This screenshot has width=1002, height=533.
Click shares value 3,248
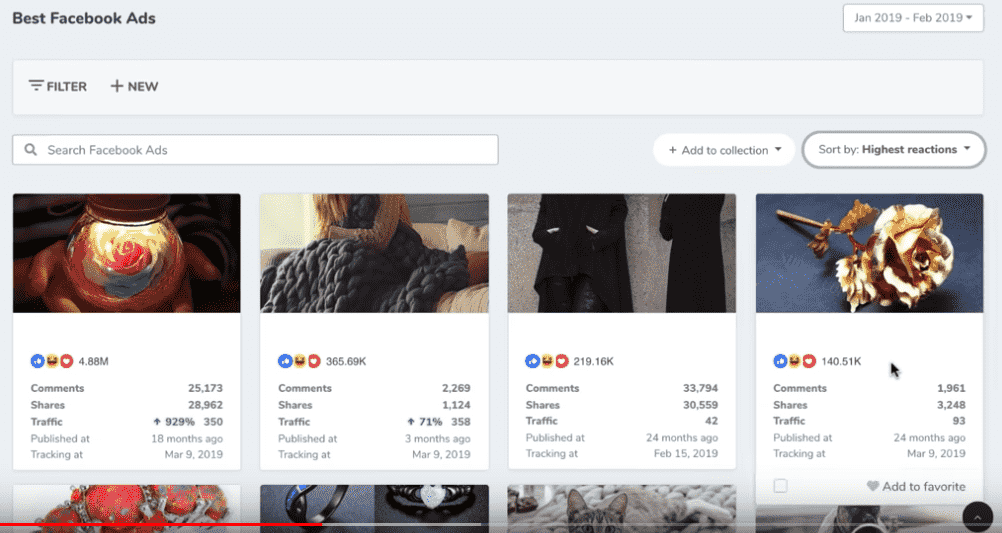(x=951, y=405)
